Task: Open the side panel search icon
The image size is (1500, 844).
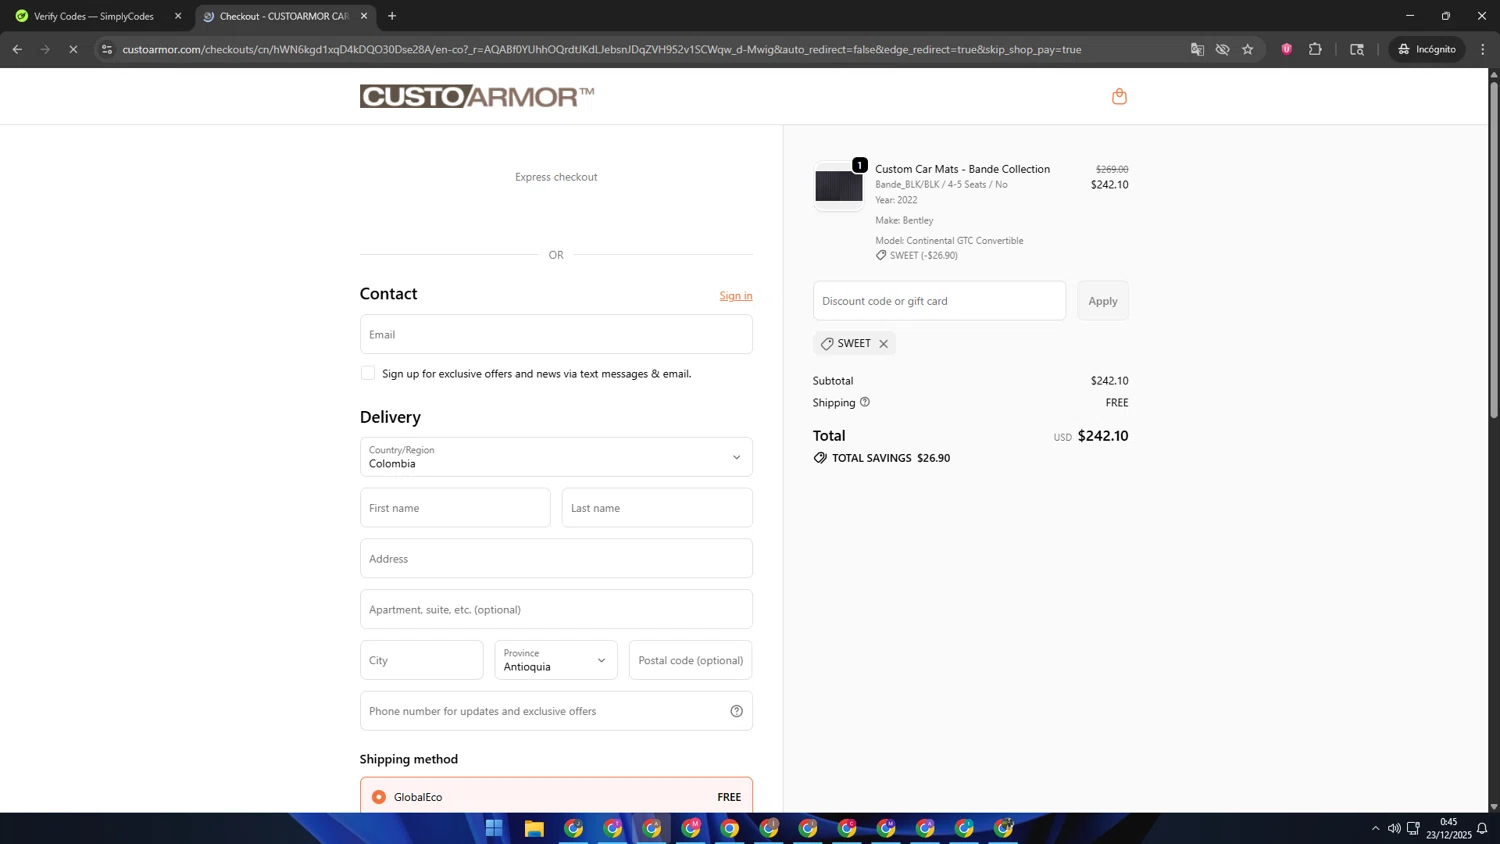Action: click(x=1357, y=49)
